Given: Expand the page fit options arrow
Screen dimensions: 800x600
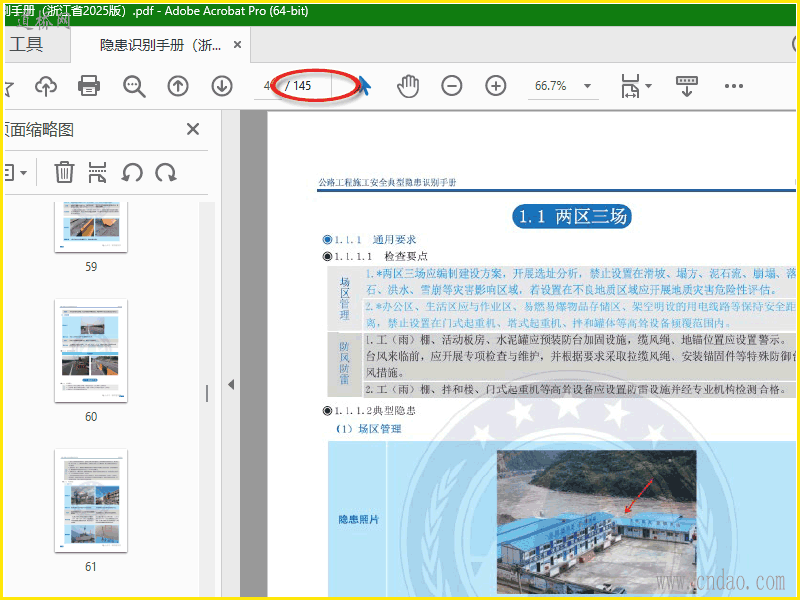Looking at the screenshot, I should (648, 86).
